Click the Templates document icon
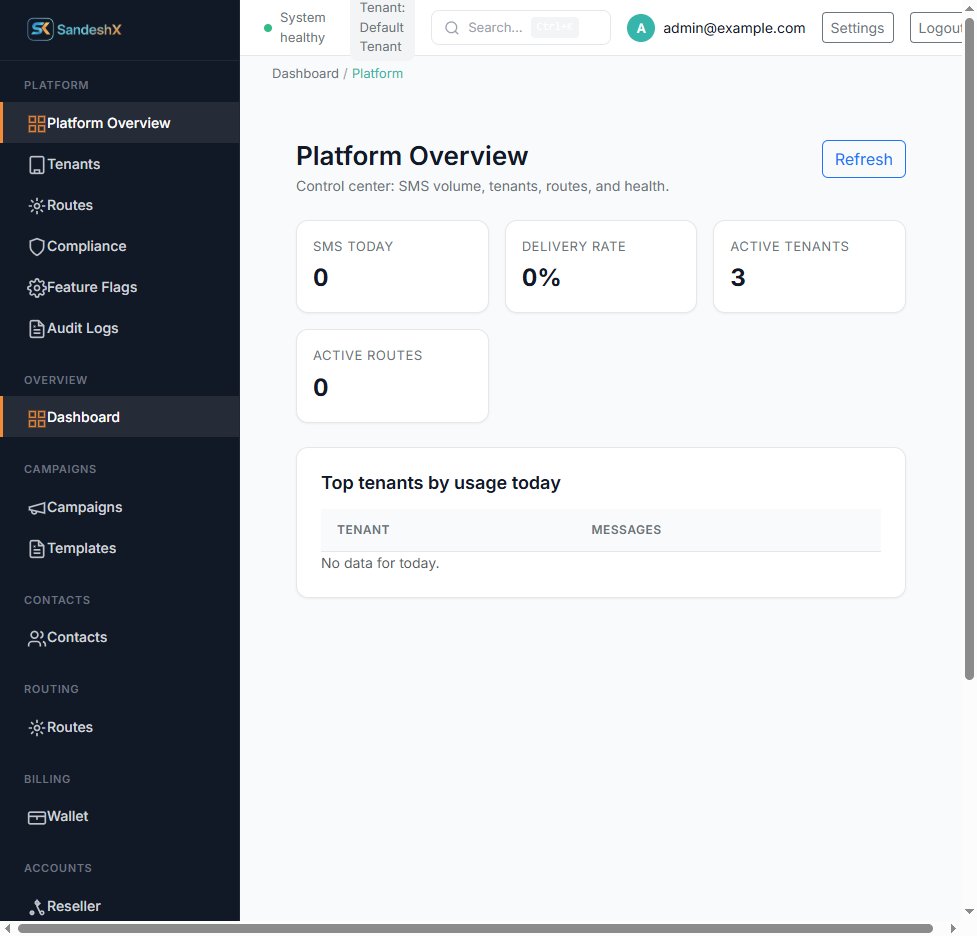This screenshot has height=936, width=977. (37, 548)
